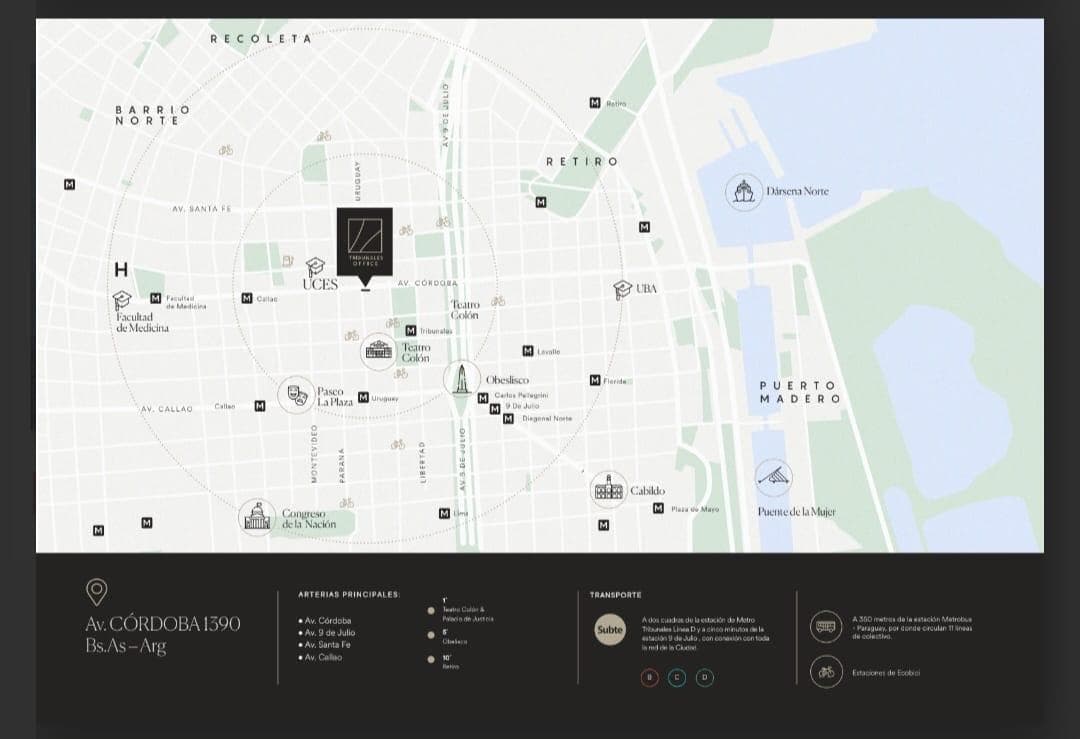Click the Dársena Norte ship icon

[743, 190]
